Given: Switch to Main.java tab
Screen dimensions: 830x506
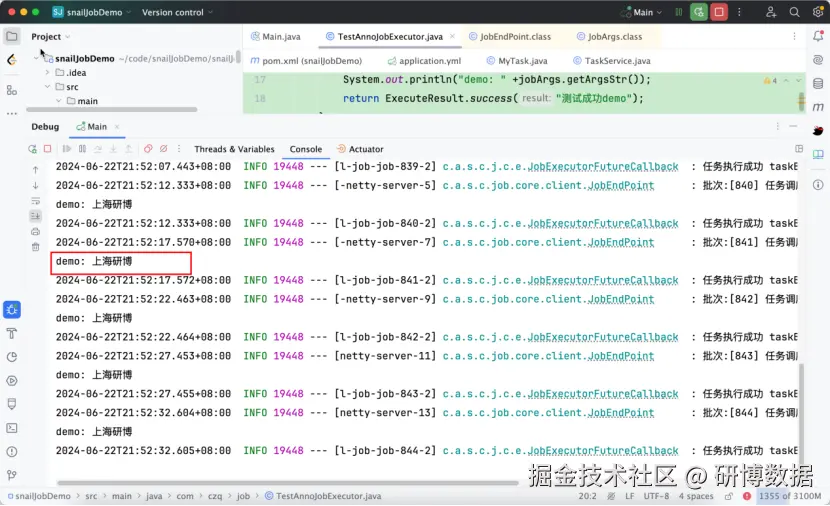Looking at the screenshot, I should (275, 37).
